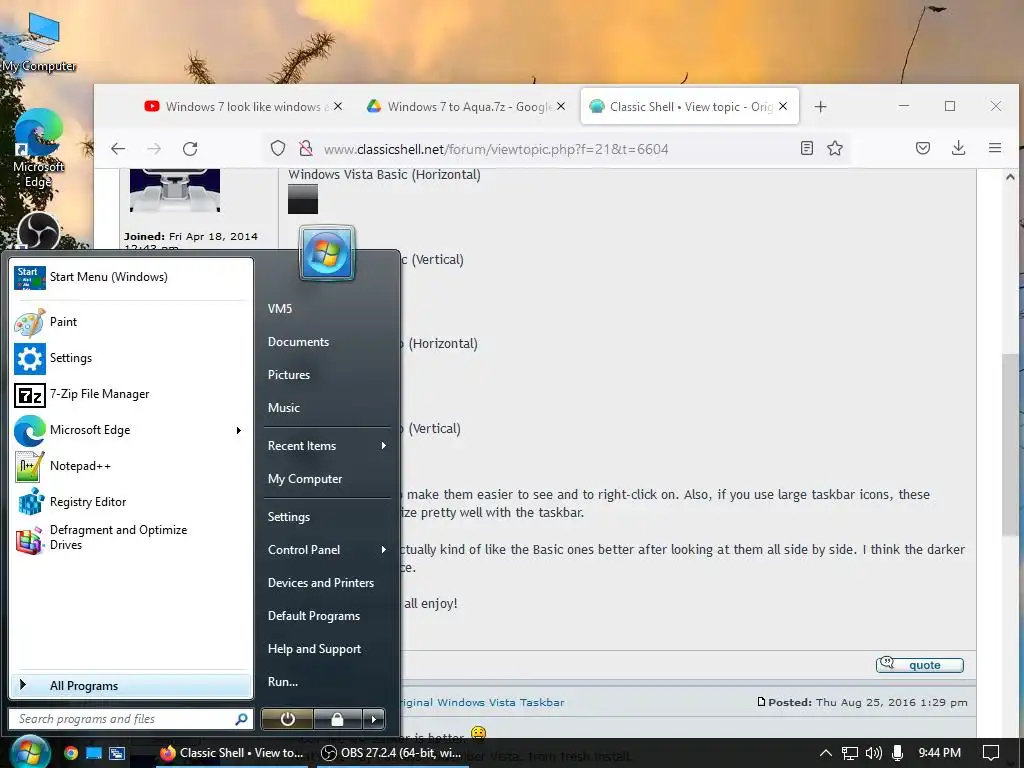Open Chrome from taskbar quick launch
This screenshot has width=1024, height=768.
coord(71,753)
